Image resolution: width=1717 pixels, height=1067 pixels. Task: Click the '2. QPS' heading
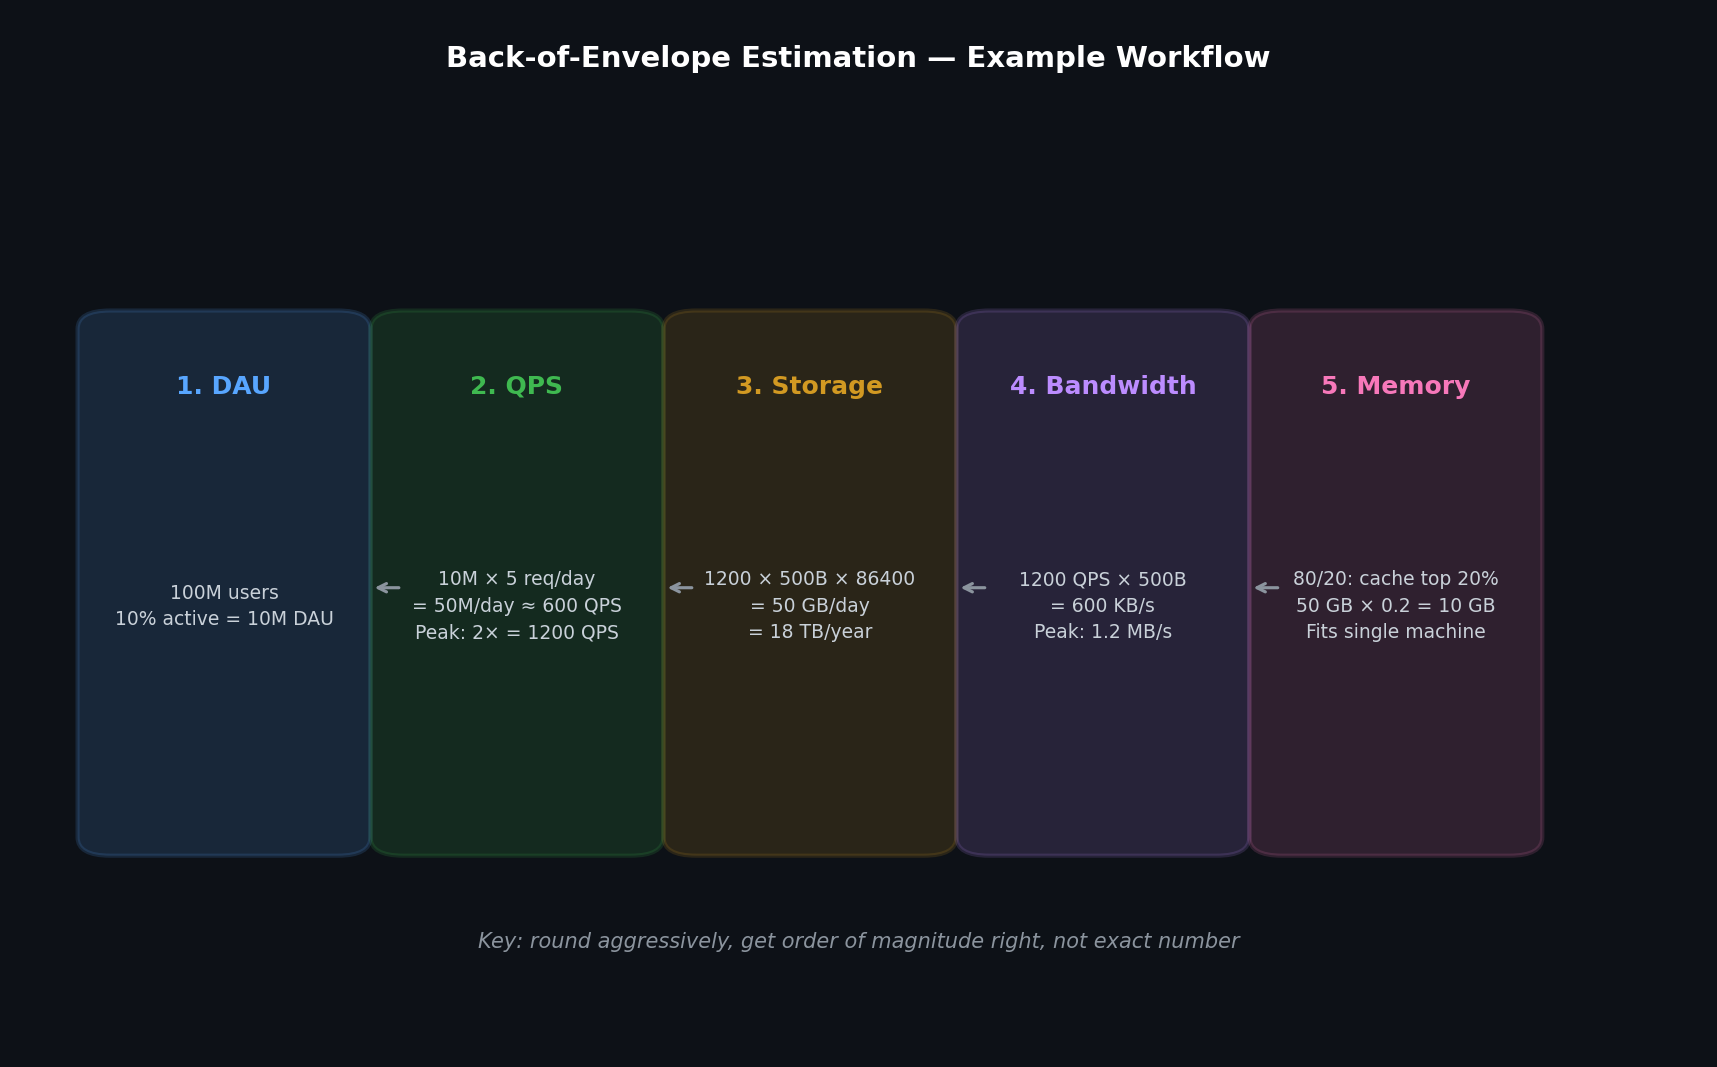(x=517, y=386)
